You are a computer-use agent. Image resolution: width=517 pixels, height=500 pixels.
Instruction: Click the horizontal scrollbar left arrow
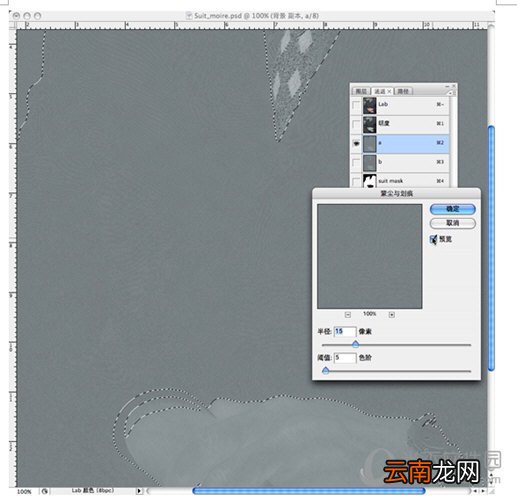(475, 491)
